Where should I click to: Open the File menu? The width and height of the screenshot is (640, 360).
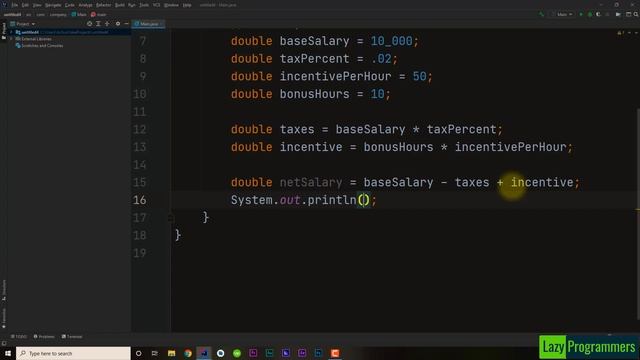pos(15,5)
